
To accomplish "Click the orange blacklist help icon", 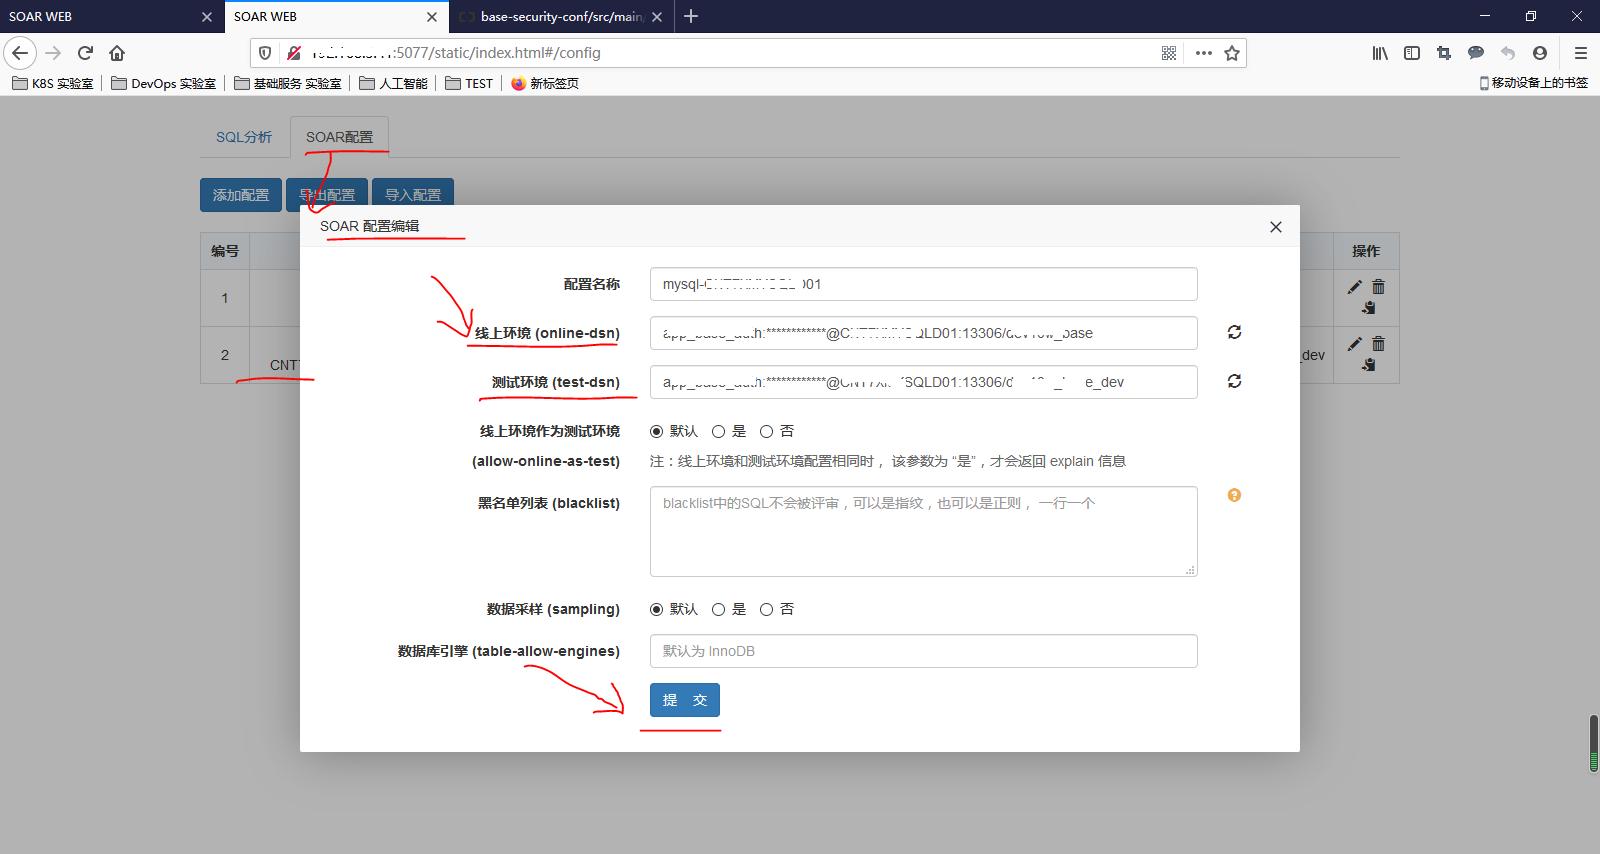I will point(1234,495).
